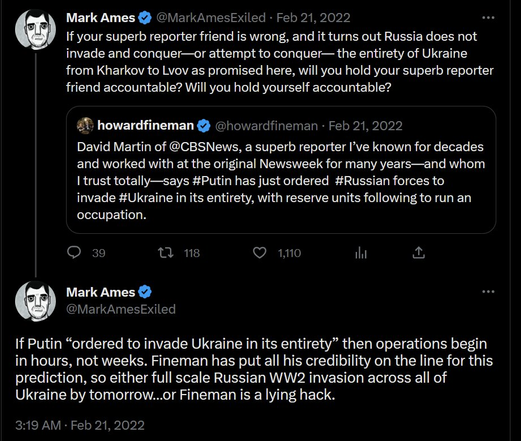Open Mark Ames avatar on top tweet
Image resolution: width=521 pixels, height=441 pixels.
coord(35,29)
